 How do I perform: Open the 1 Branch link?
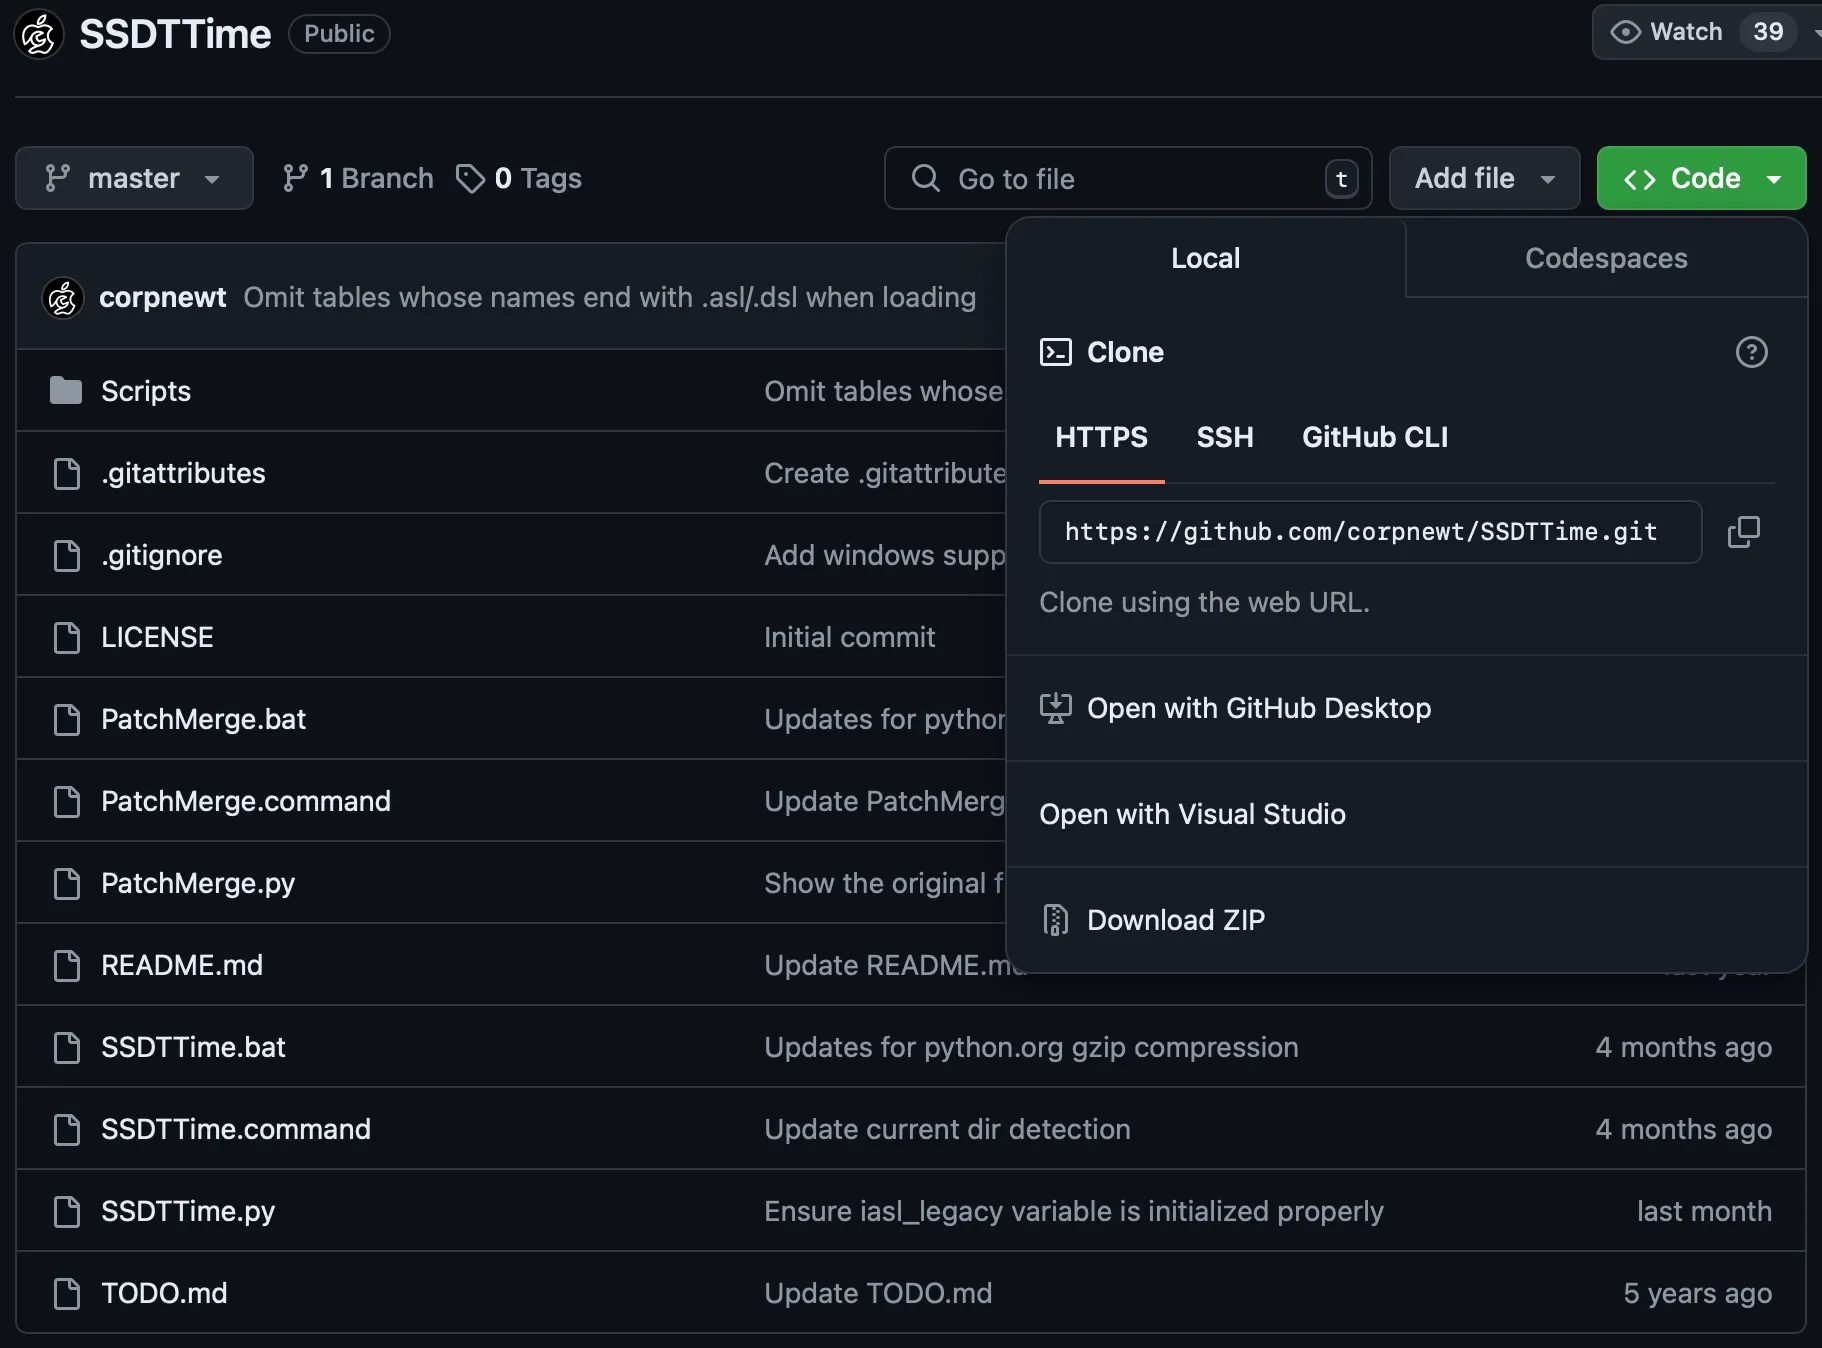pyautogui.click(x=358, y=178)
